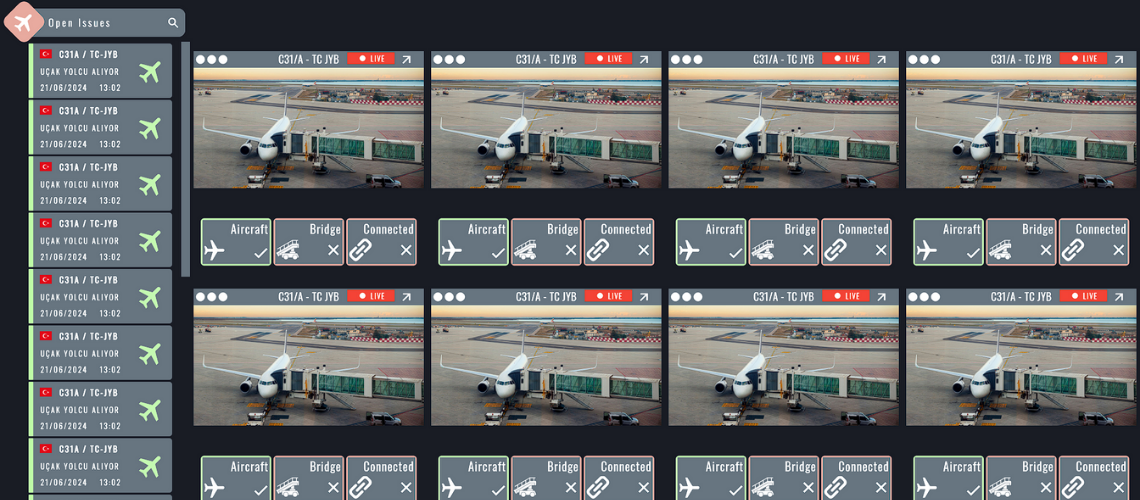Viewport: 1140px width, 500px height.
Task: Click the Open Issues header label
Action: click(x=79, y=23)
